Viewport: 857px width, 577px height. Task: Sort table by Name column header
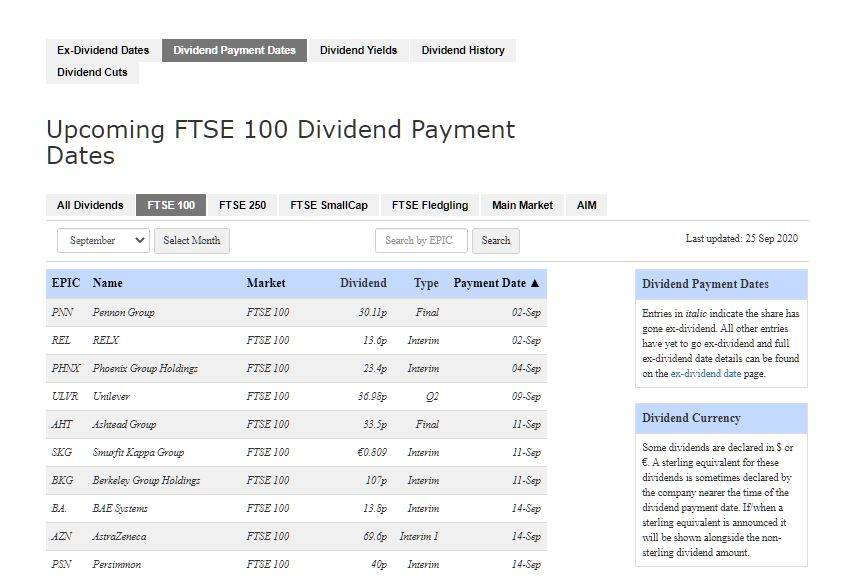(108, 283)
